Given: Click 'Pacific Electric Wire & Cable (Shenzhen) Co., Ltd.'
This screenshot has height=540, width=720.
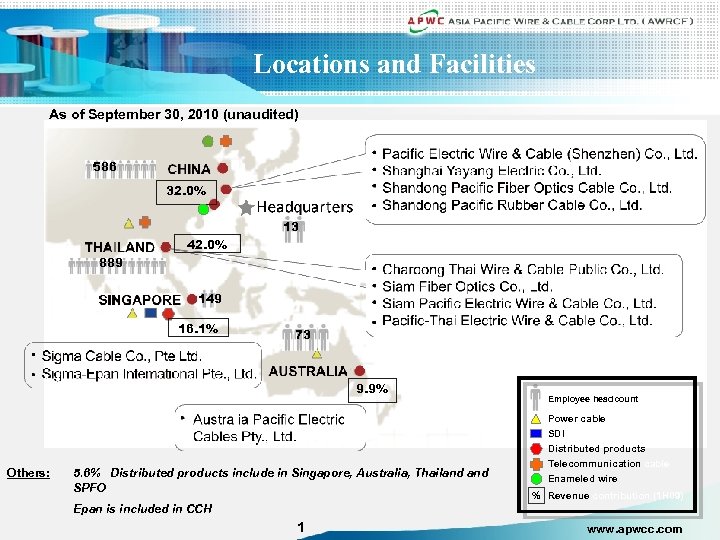Looking at the screenshot, I should tap(540, 154).
